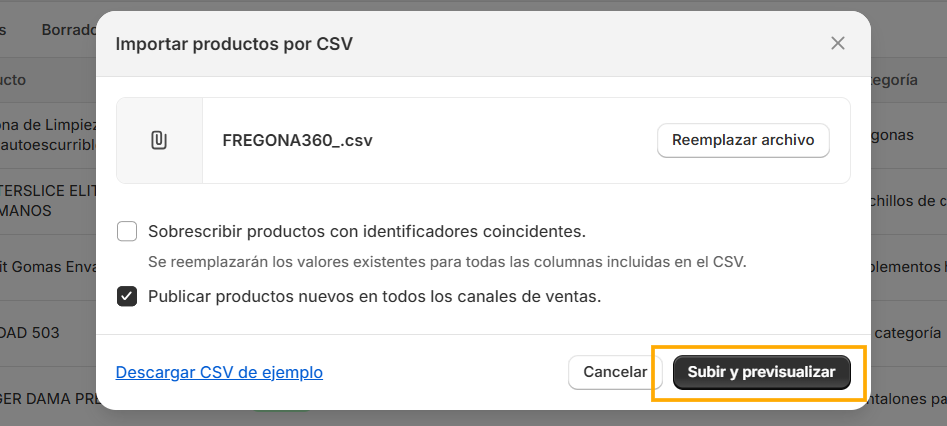The width and height of the screenshot is (947, 426).
Task: Switch to the Borrador tab behind dialog
Action: point(69,30)
